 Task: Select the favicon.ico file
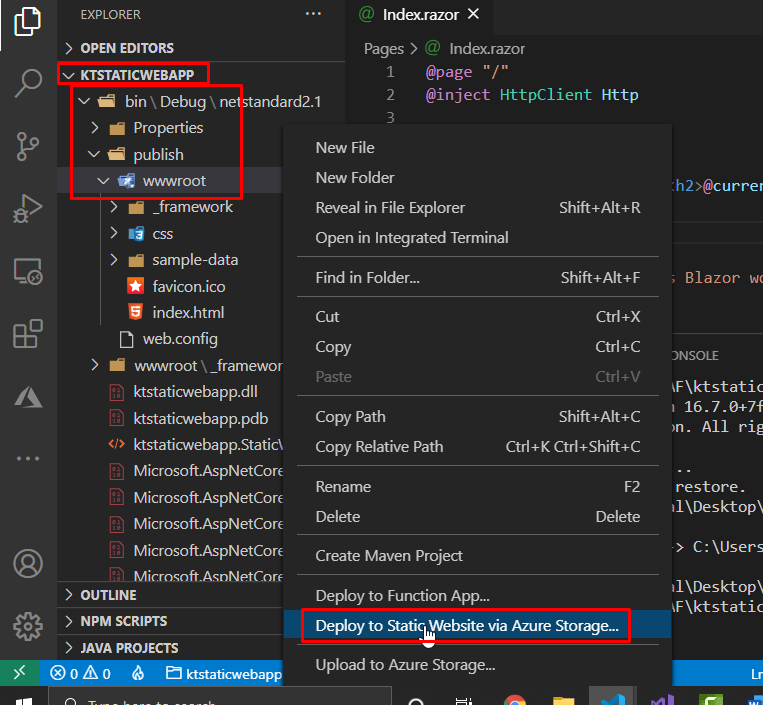tap(188, 287)
